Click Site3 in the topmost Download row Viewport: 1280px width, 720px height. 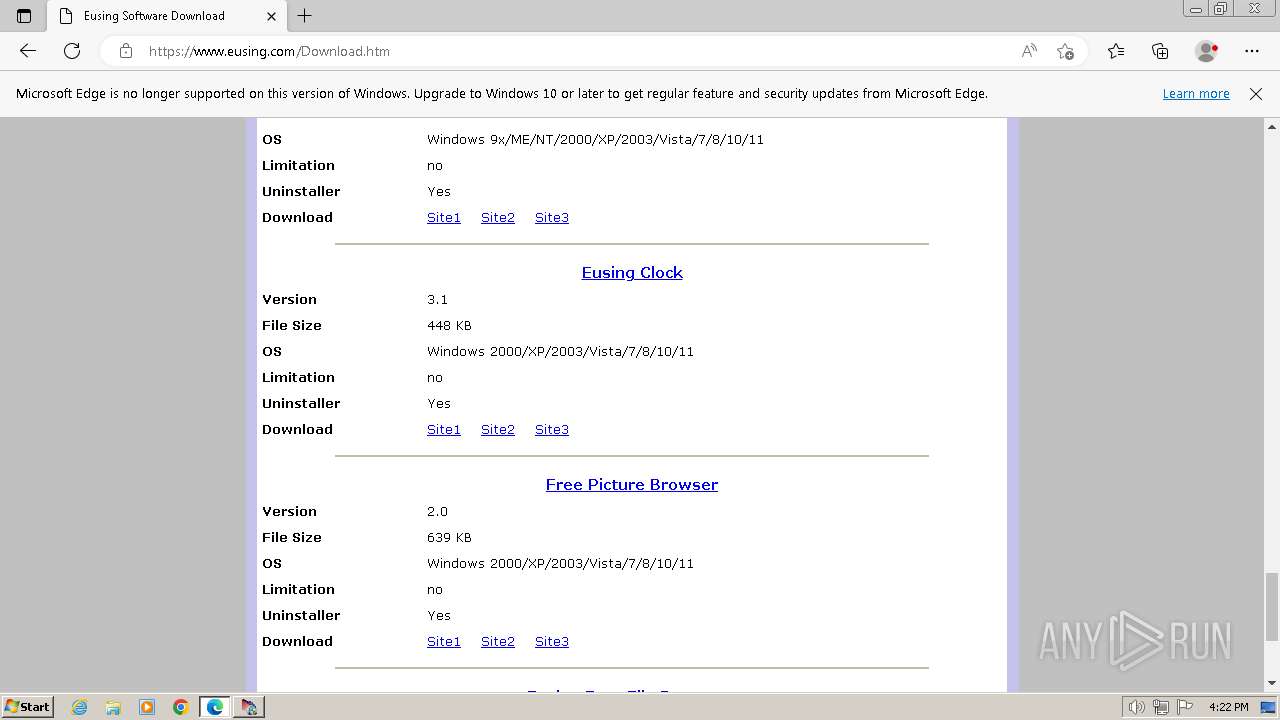[x=552, y=218]
